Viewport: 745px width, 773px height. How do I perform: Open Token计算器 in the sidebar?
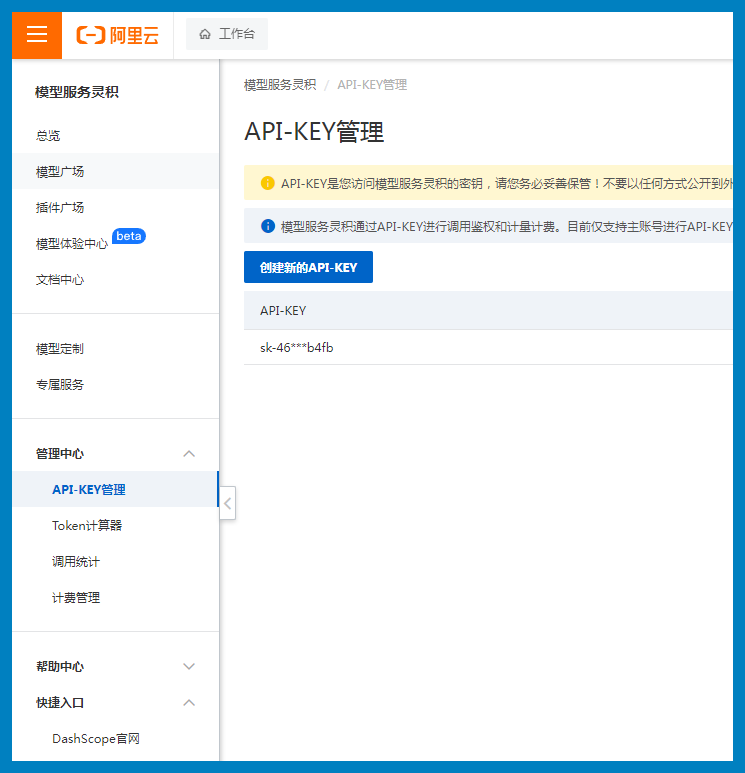point(87,526)
